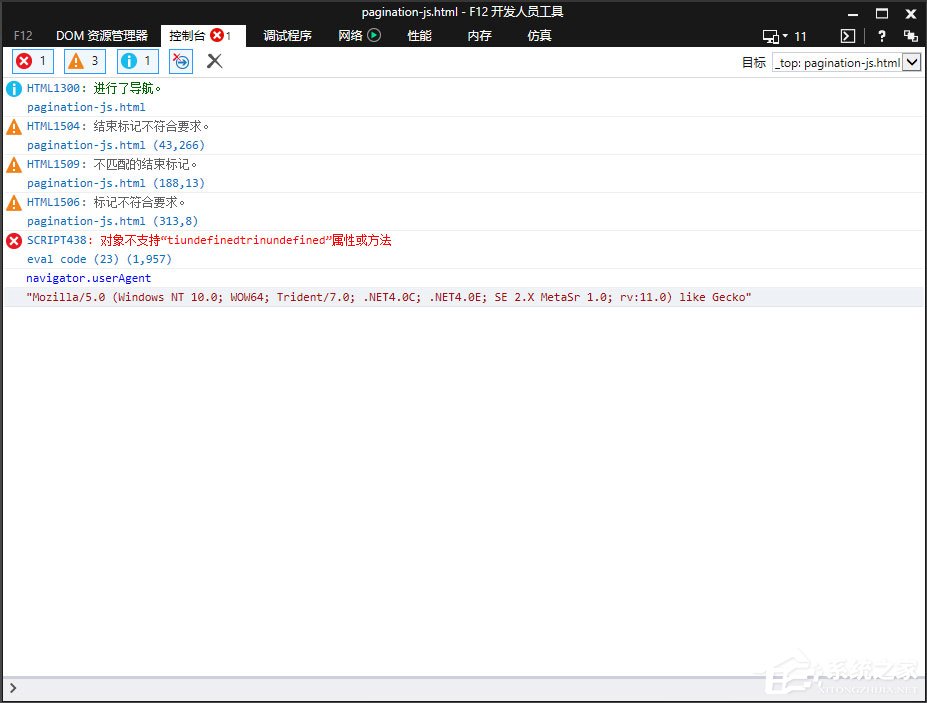
Task: Toggle the info message filter showing 1
Action: coord(137,61)
